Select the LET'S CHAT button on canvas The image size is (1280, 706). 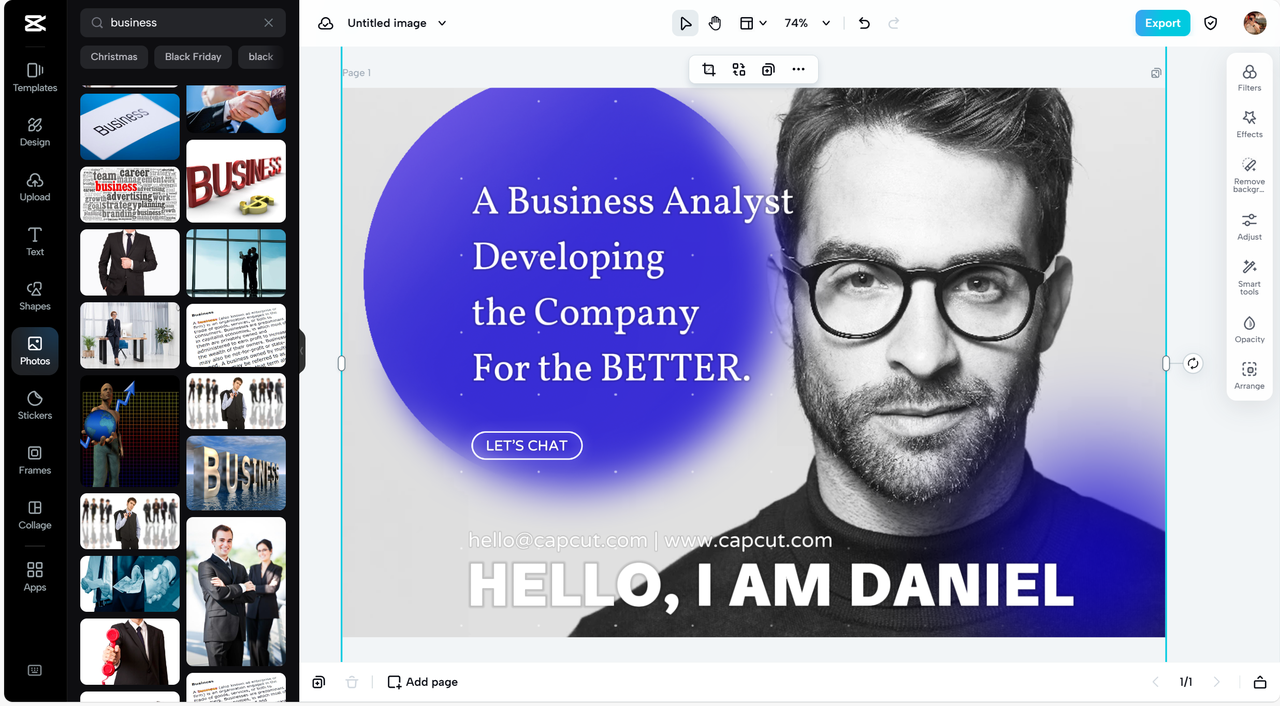tap(527, 445)
